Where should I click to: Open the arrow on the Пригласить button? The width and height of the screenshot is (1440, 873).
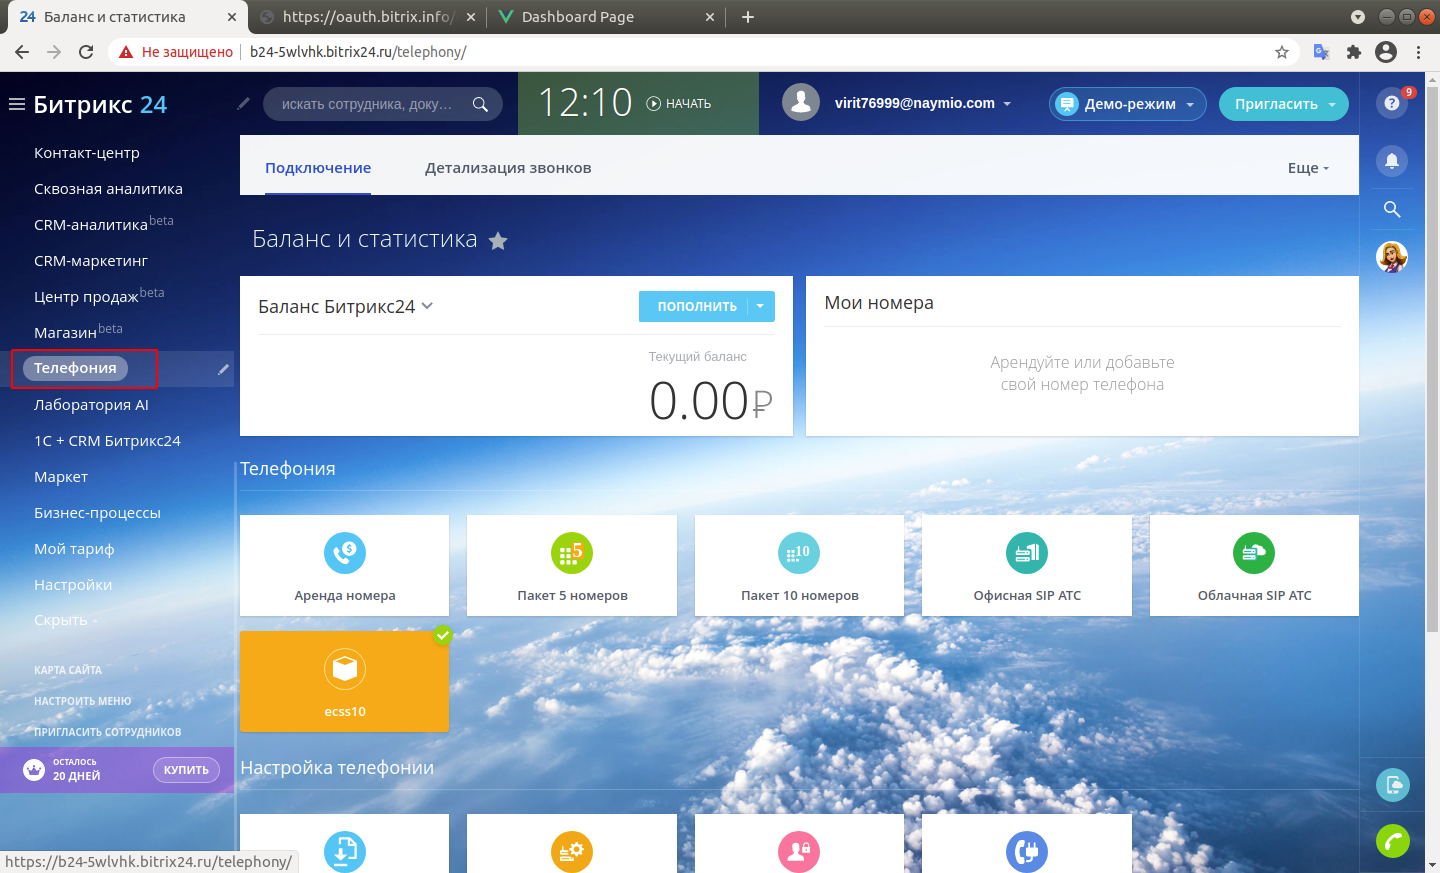coord(1332,104)
